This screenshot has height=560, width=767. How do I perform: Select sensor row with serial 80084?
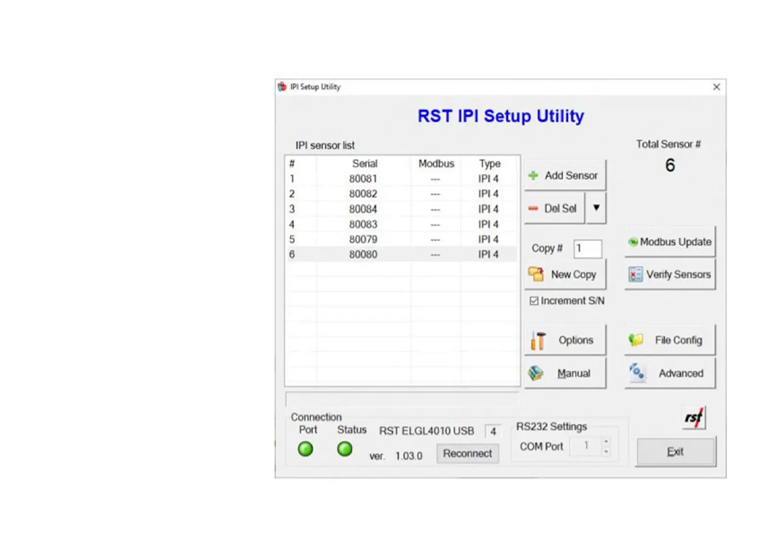[x=402, y=209]
